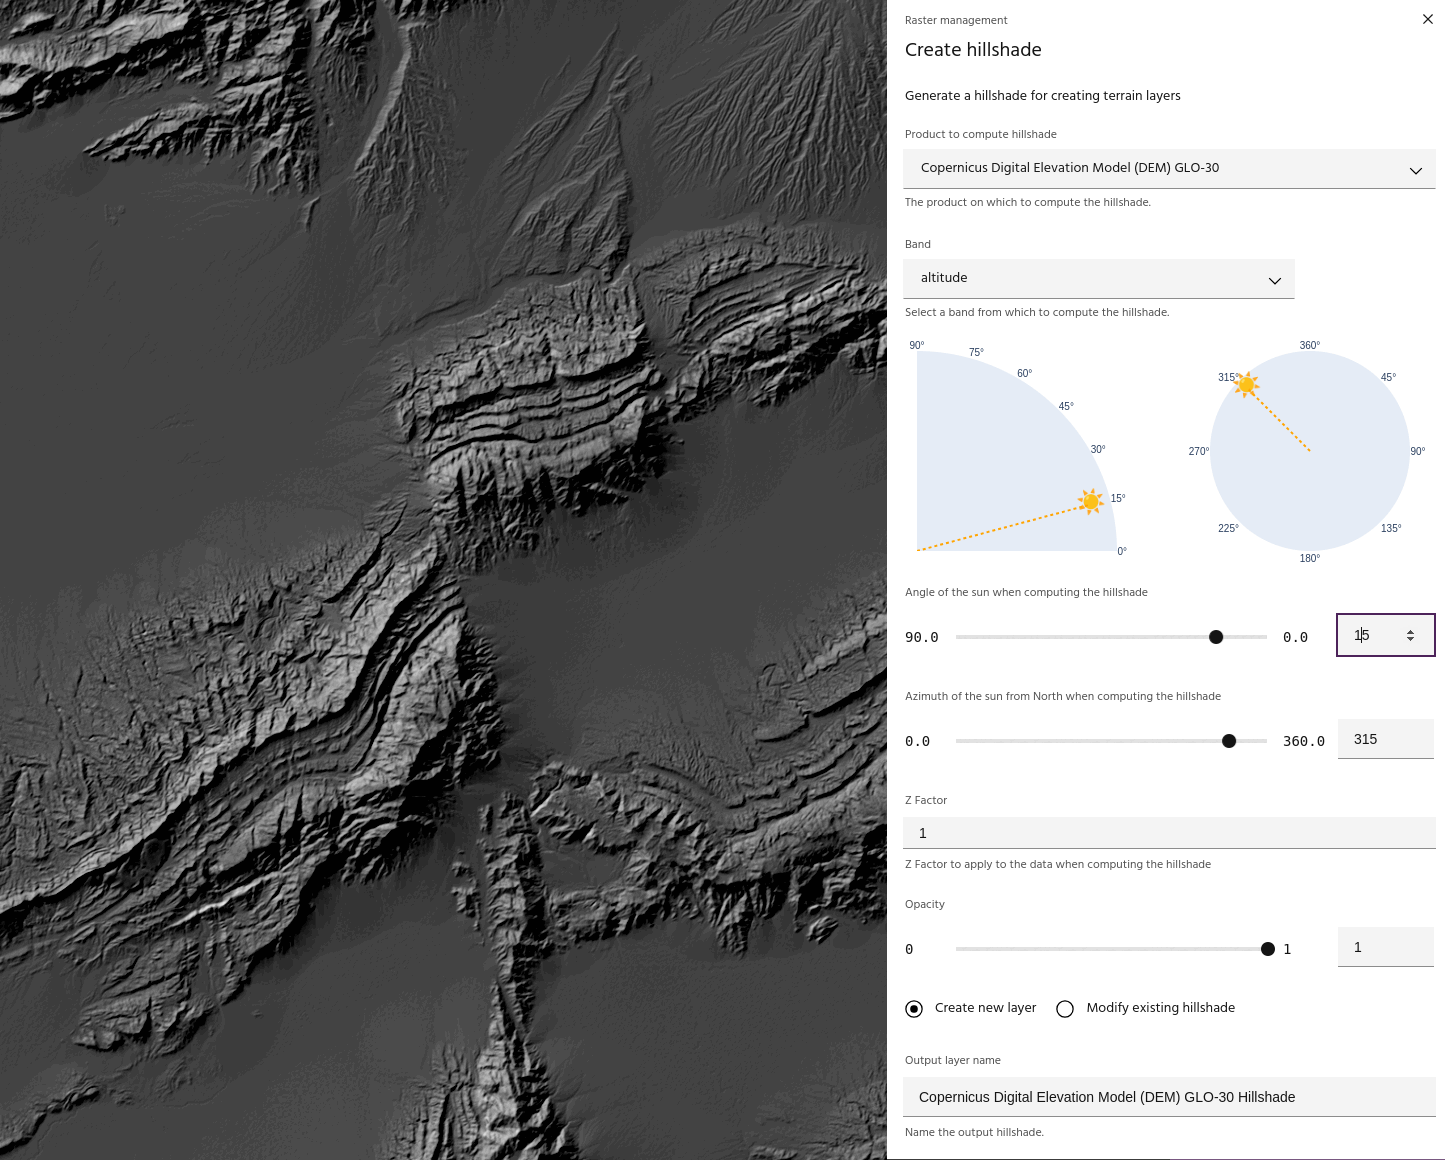Click the azimuth input field showing 315
The height and width of the screenshot is (1160, 1445).
[1385, 740]
